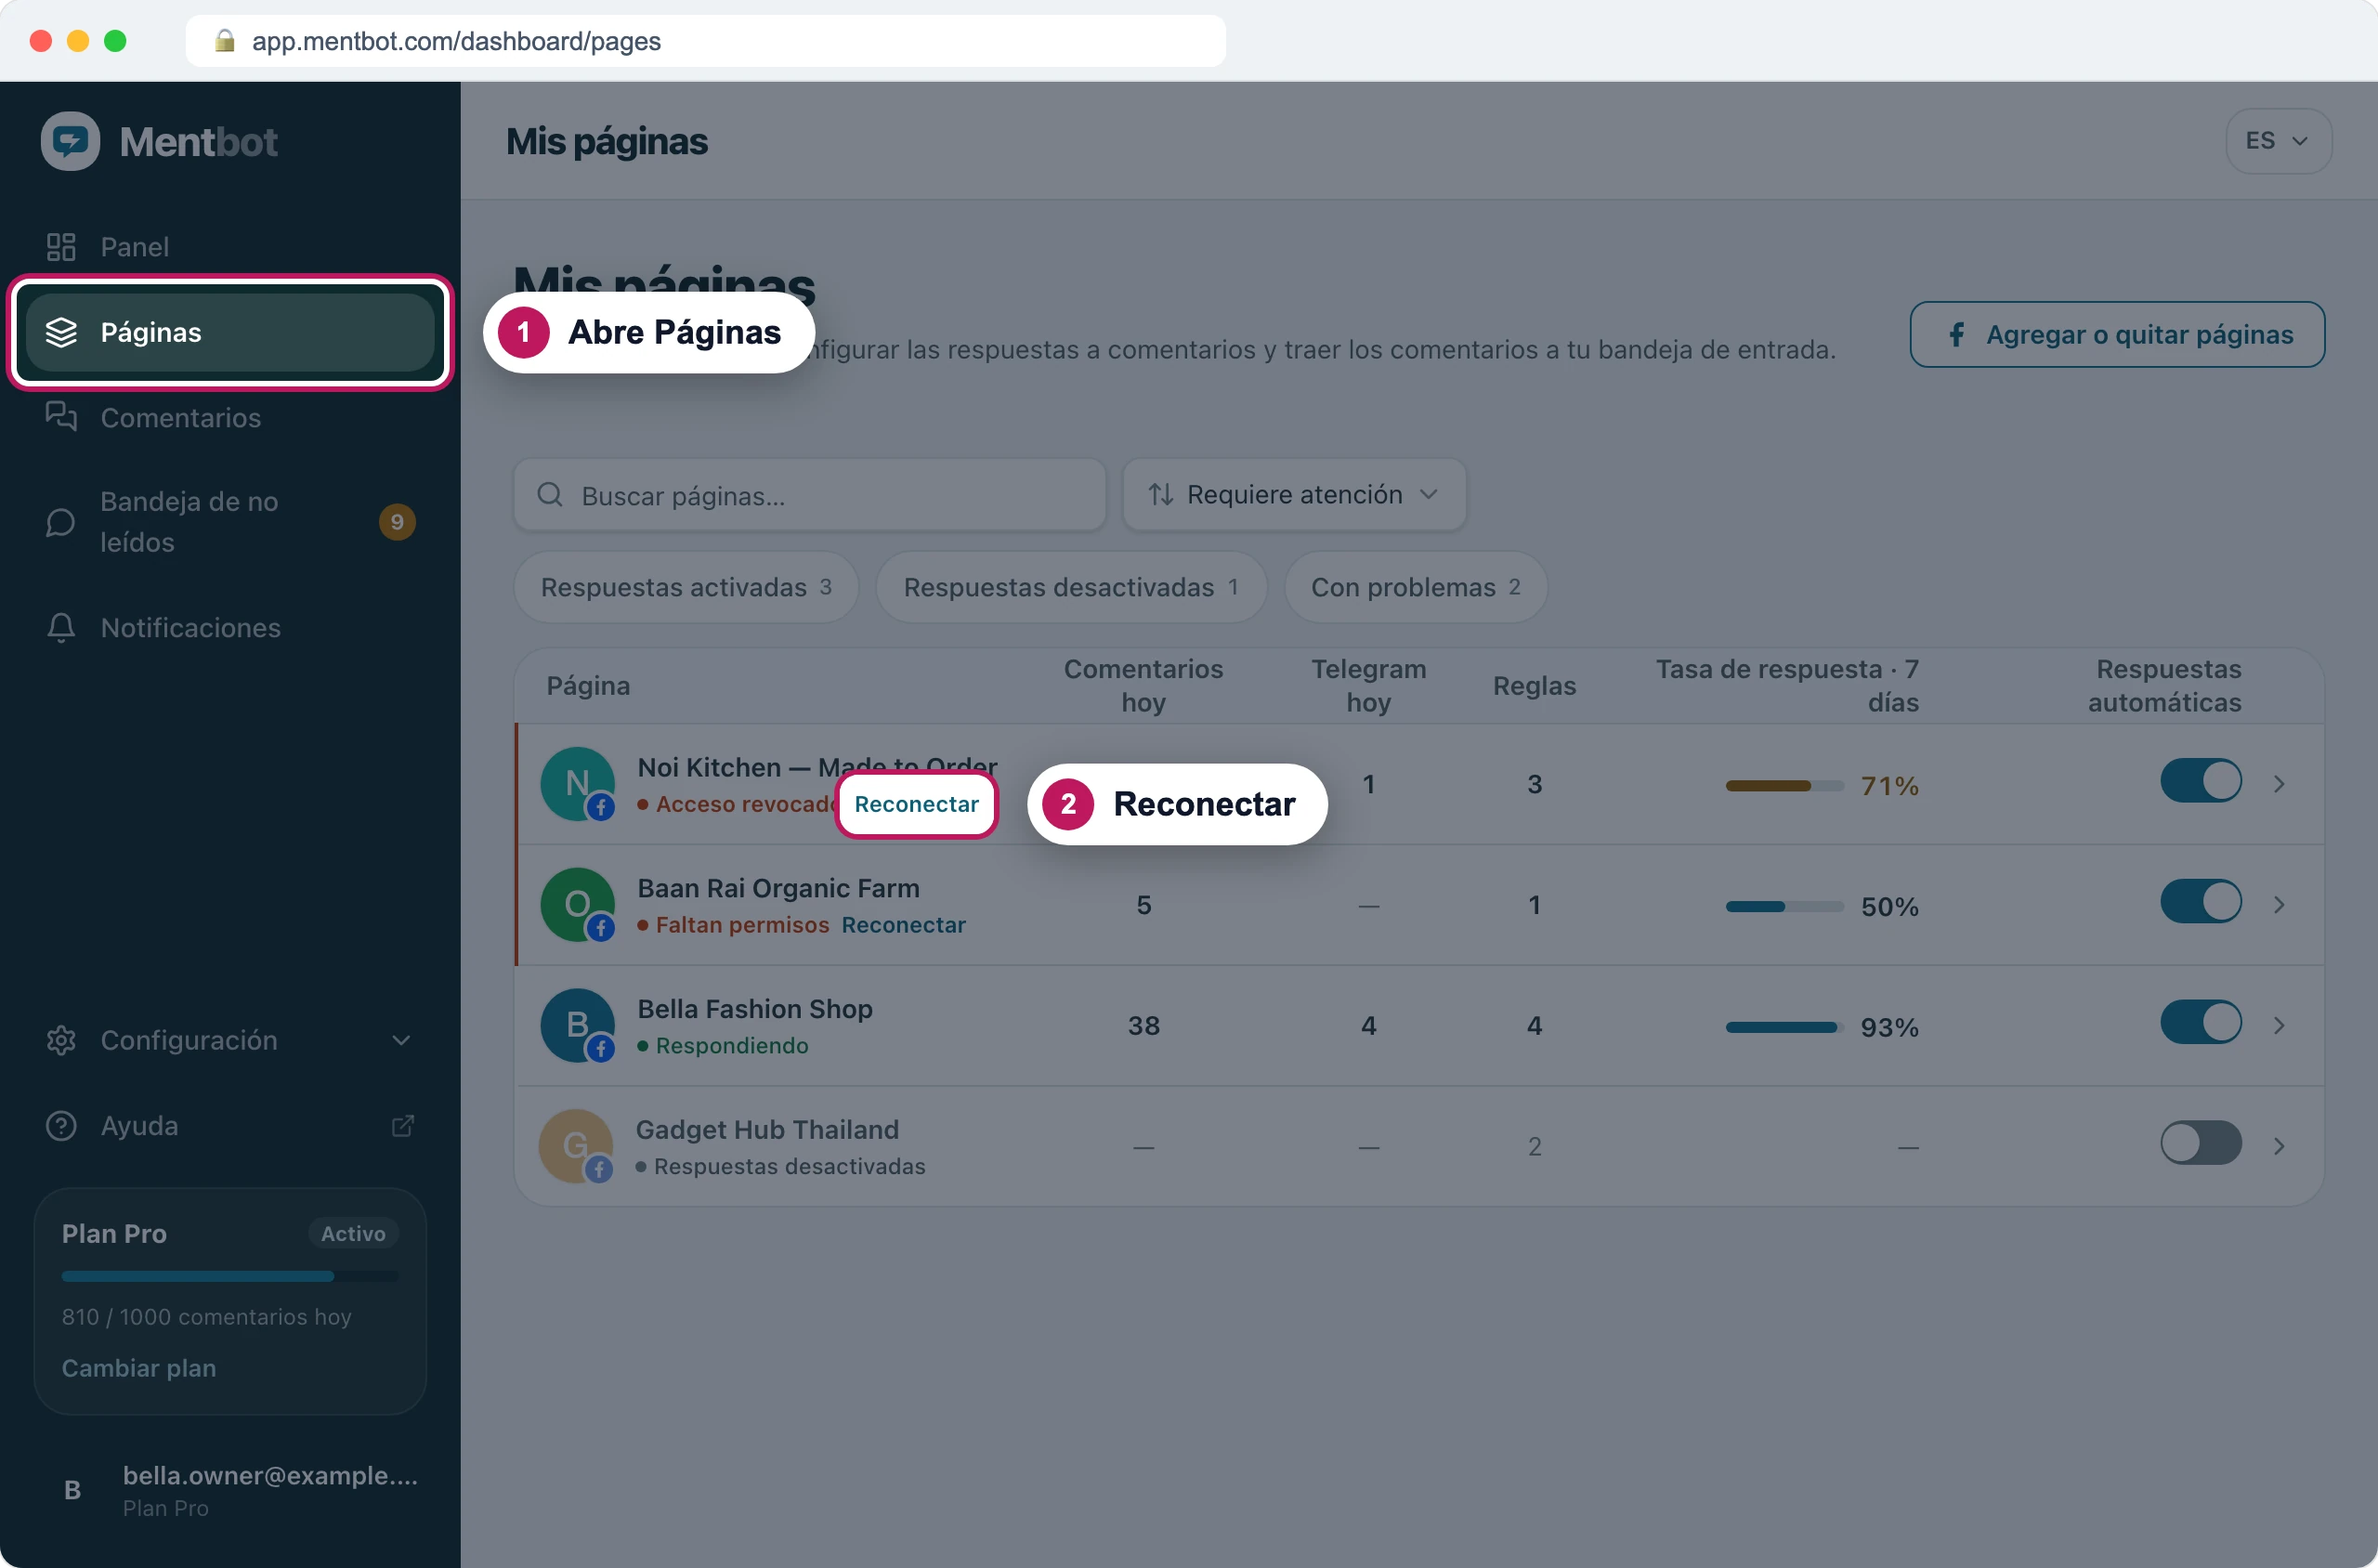Click the Plan Pro usage progress bar
This screenshot has width=2378, height=1568.
(230, 1276)
